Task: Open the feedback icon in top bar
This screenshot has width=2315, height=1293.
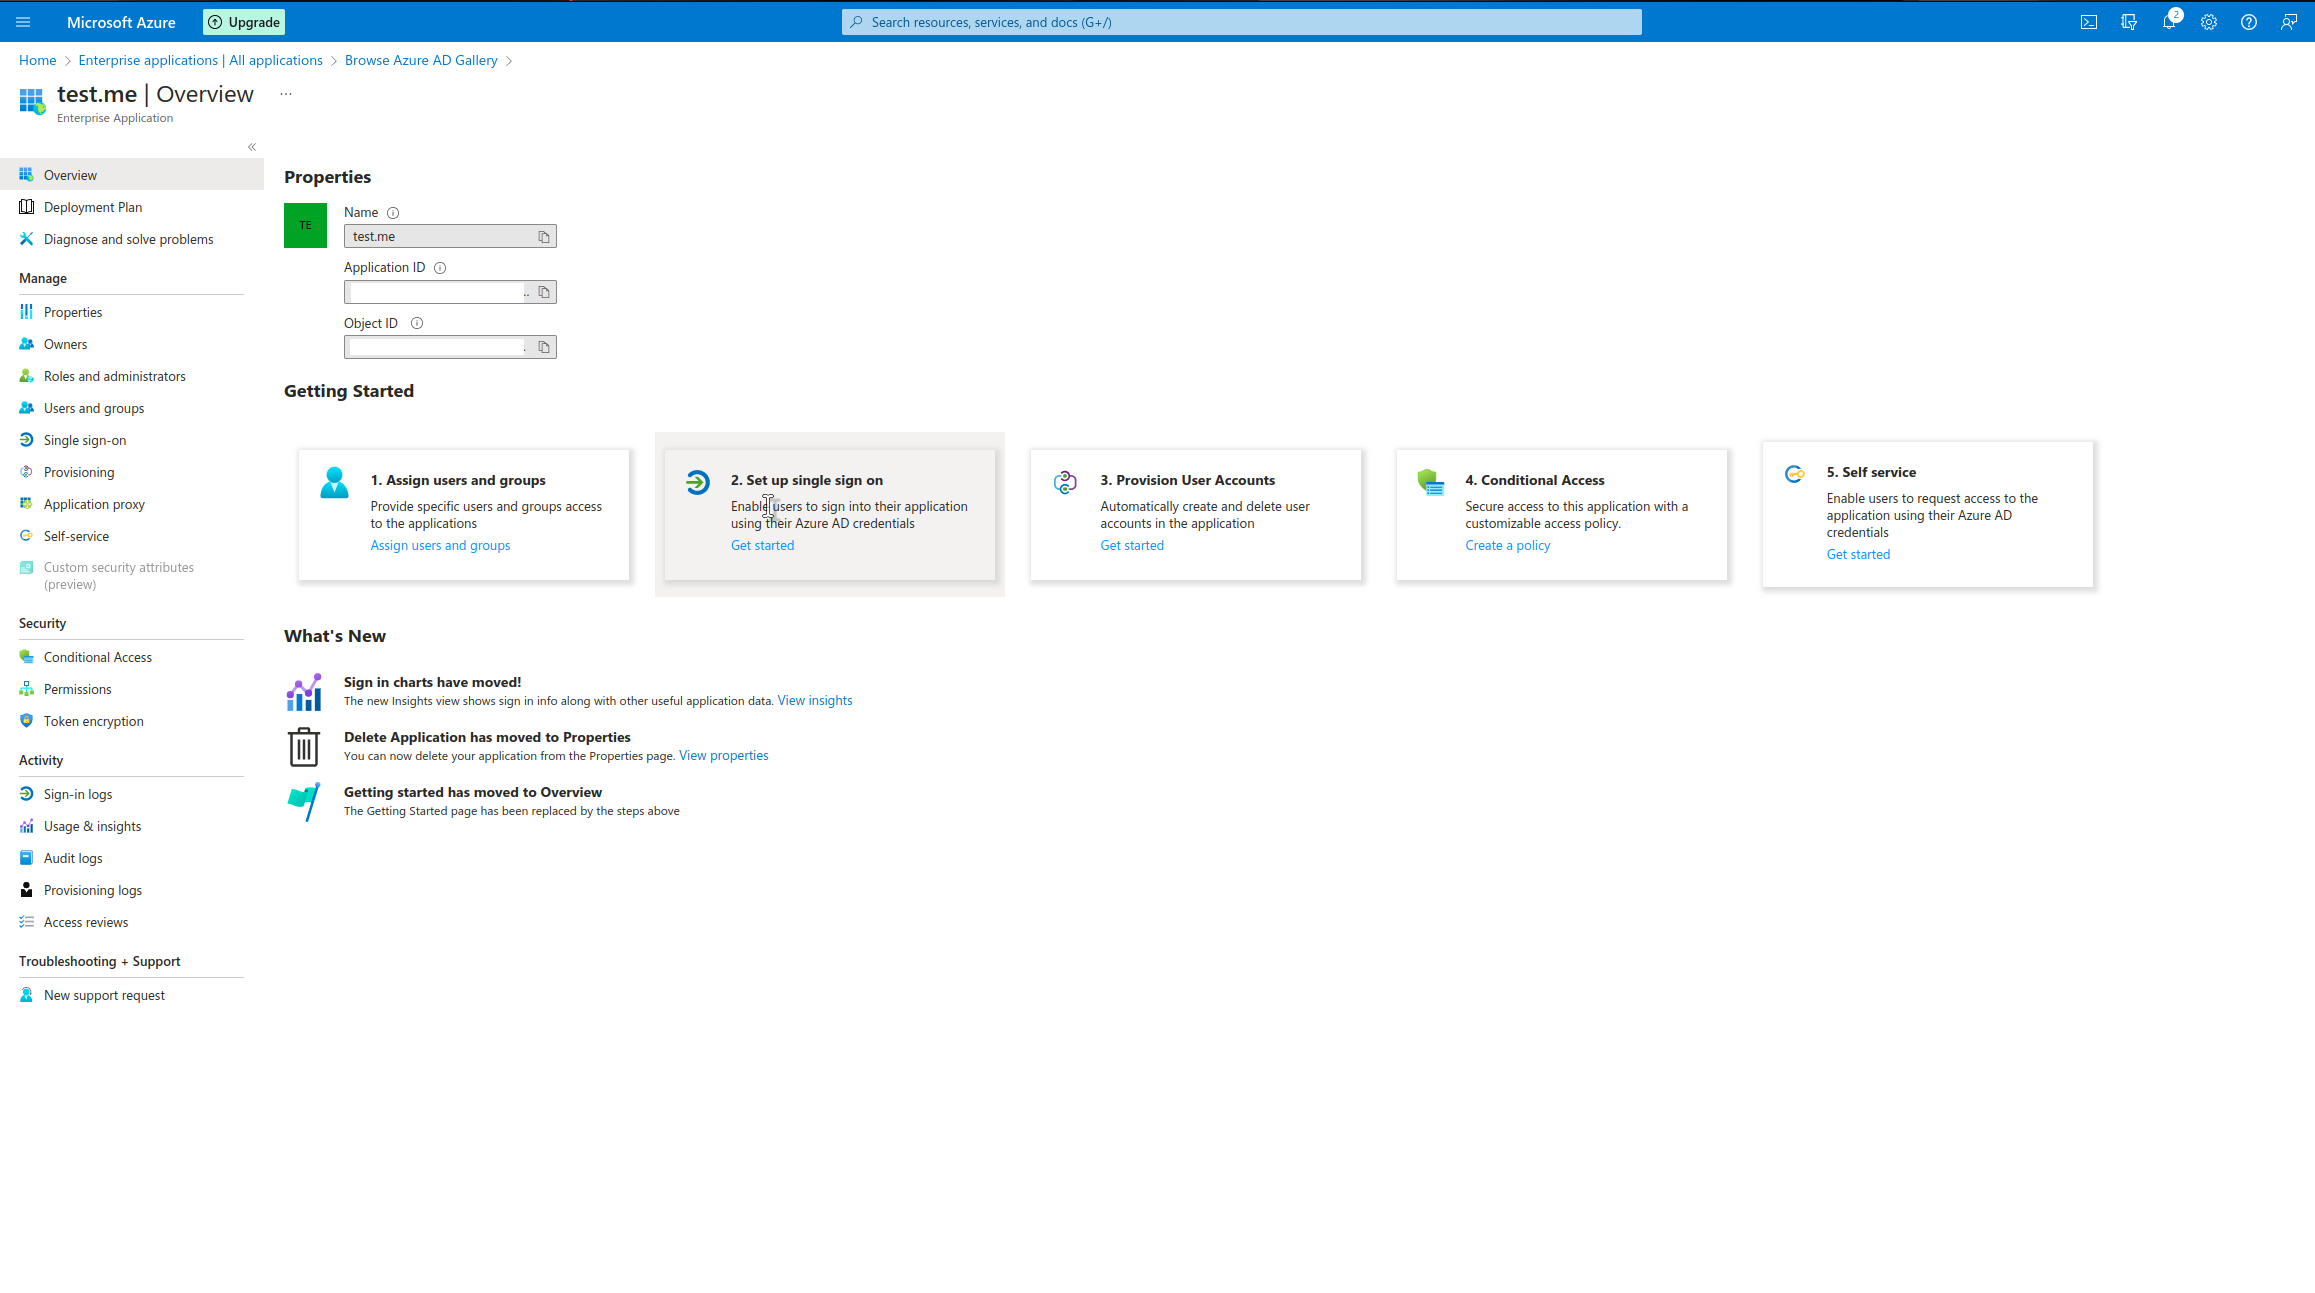Action: 2289,22
